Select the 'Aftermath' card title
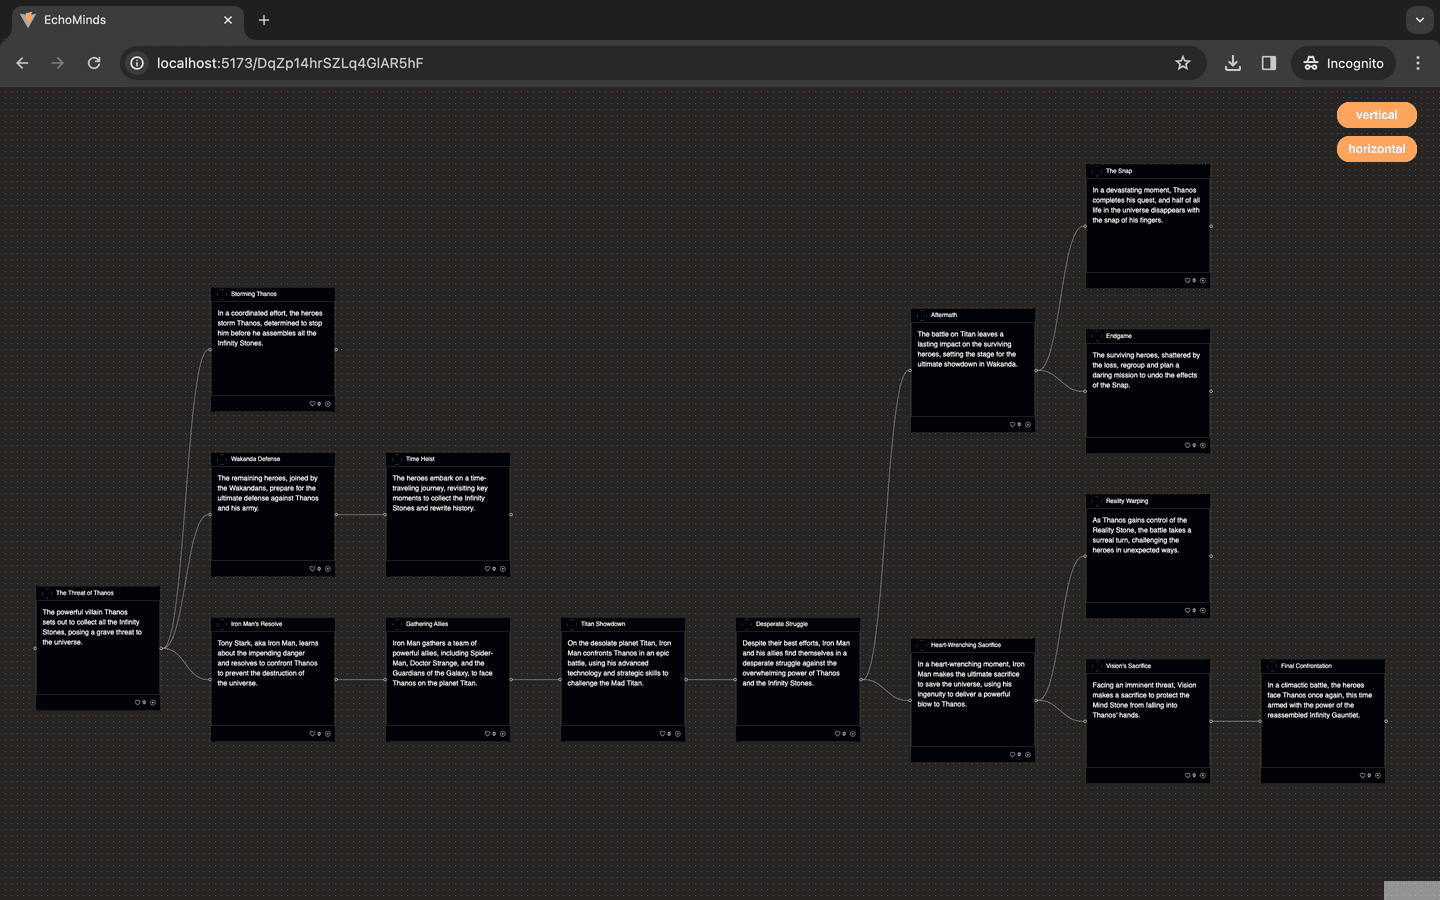The height and width of the screenshot is (900, 1440). coord(944,315)
